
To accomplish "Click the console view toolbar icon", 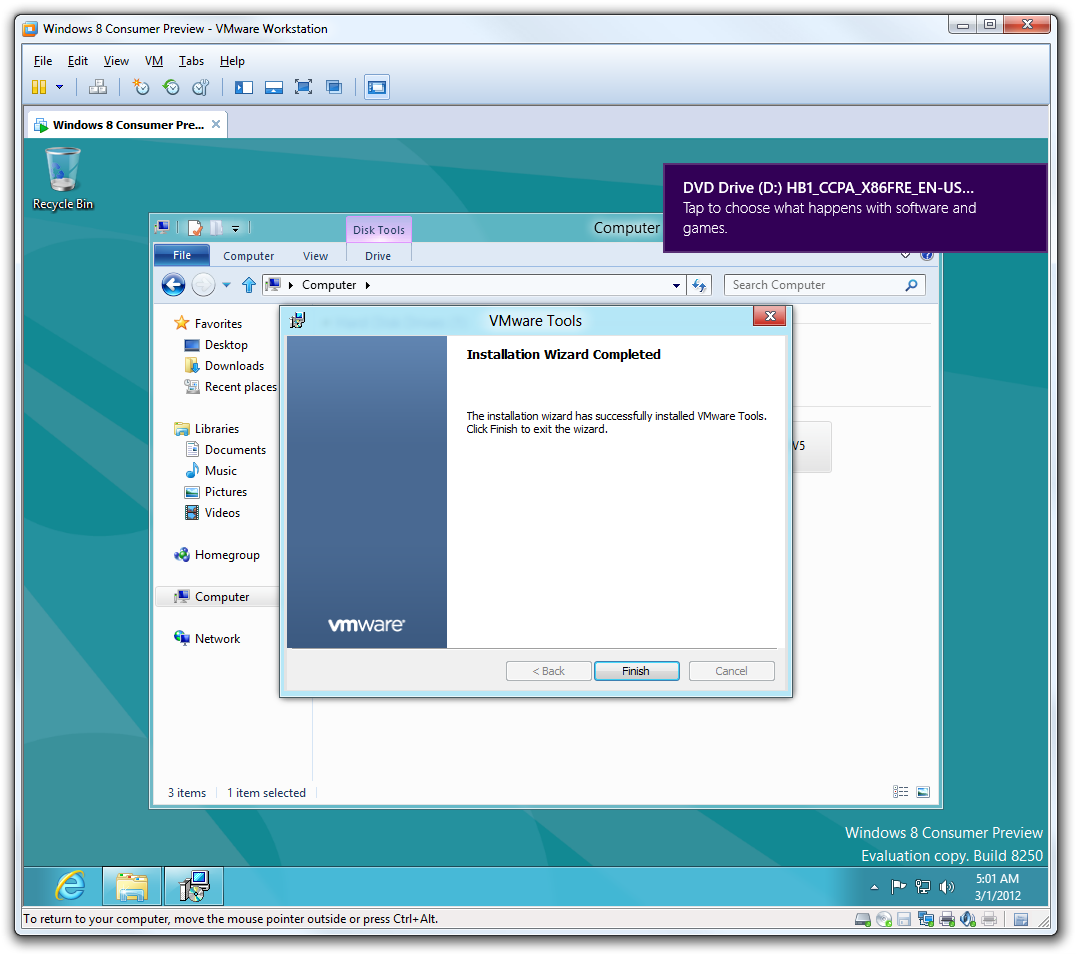I will click(x=377, y=87).
